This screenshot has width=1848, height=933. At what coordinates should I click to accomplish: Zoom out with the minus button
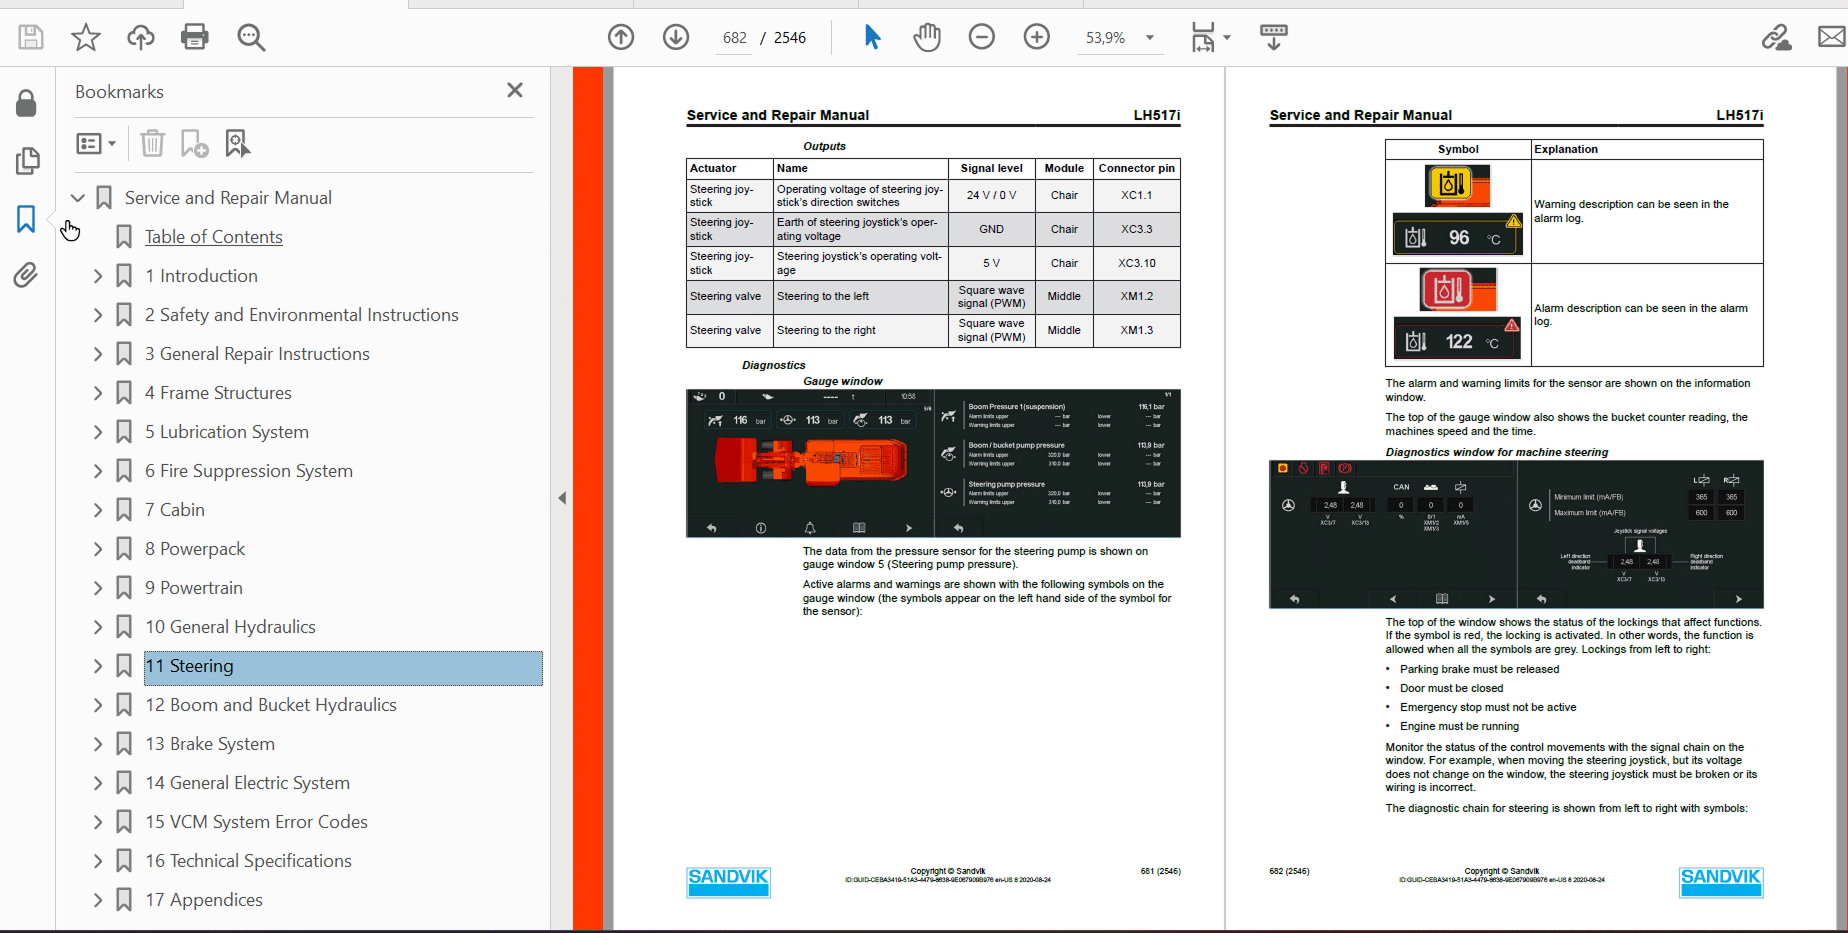click(982, 38)
